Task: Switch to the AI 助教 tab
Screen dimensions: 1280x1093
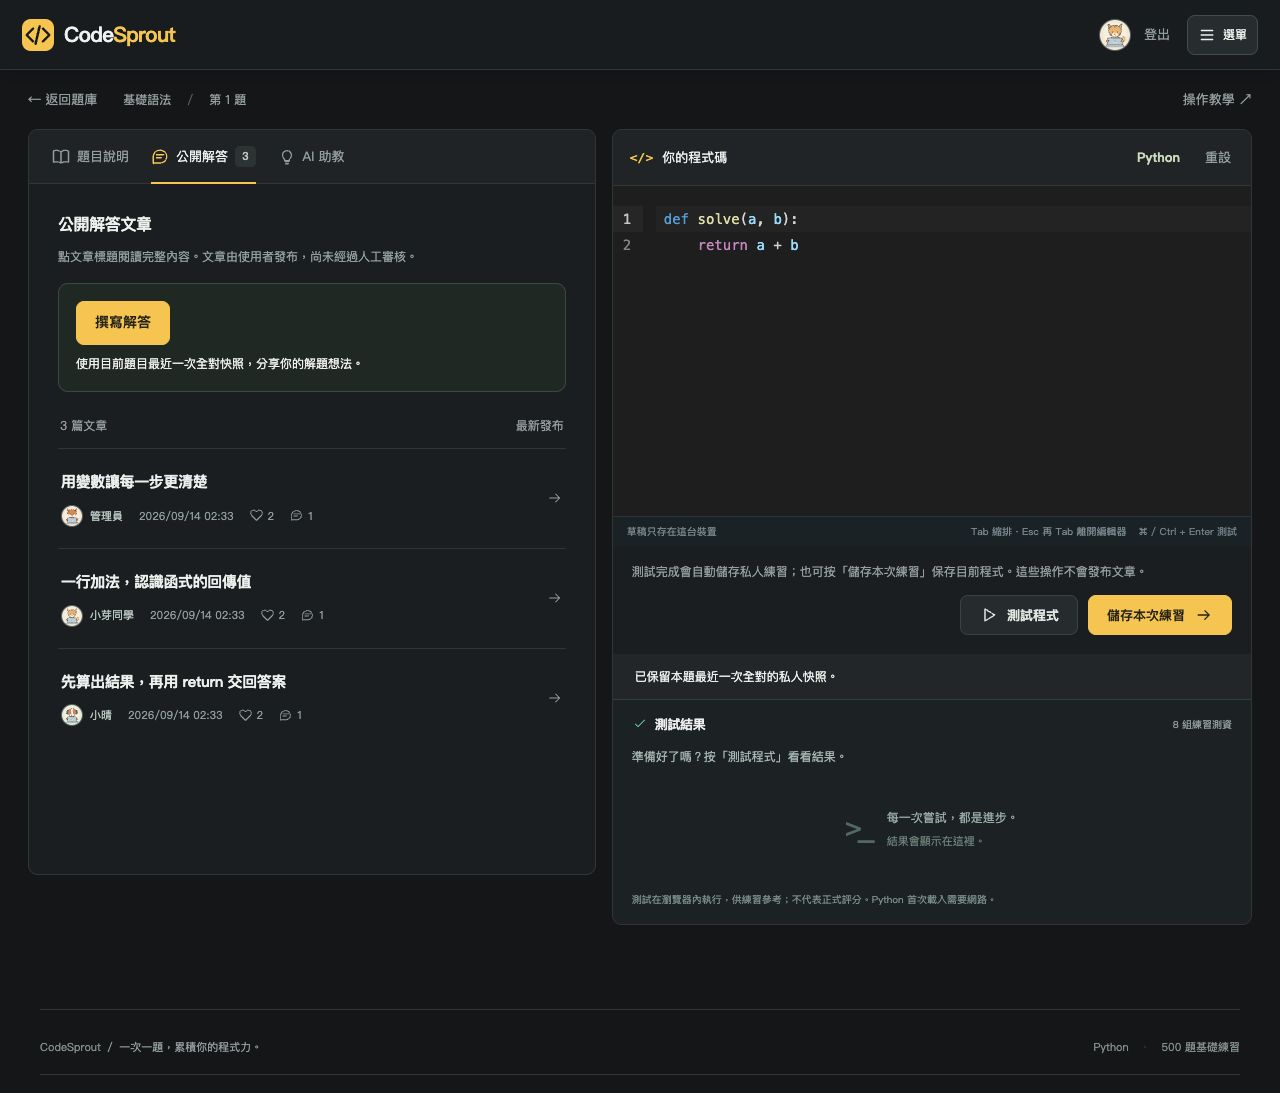Action: (x=312, y=157)
